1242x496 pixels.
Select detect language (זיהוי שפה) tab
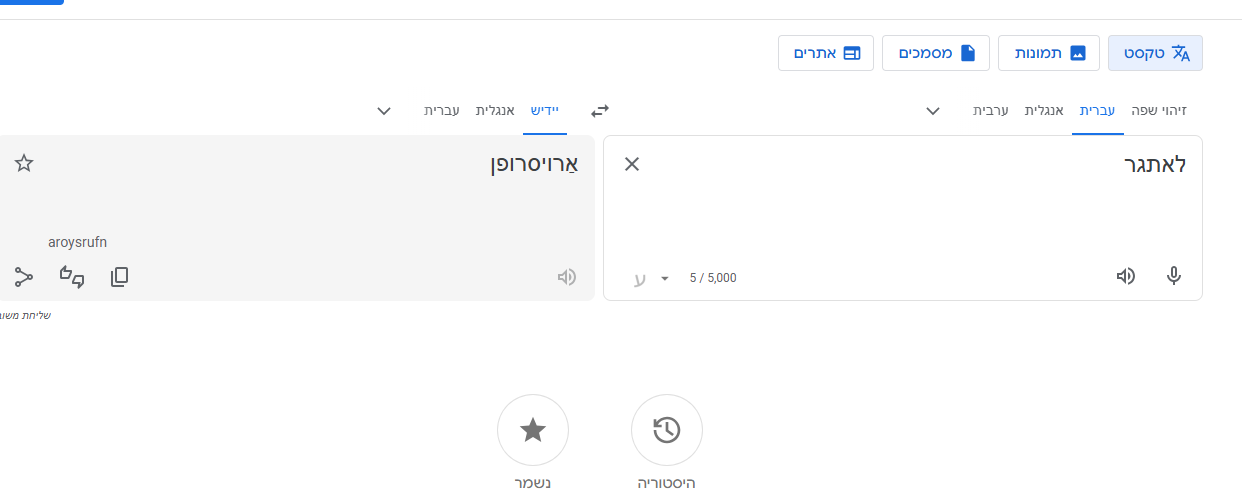click(x=1159, y=110)
